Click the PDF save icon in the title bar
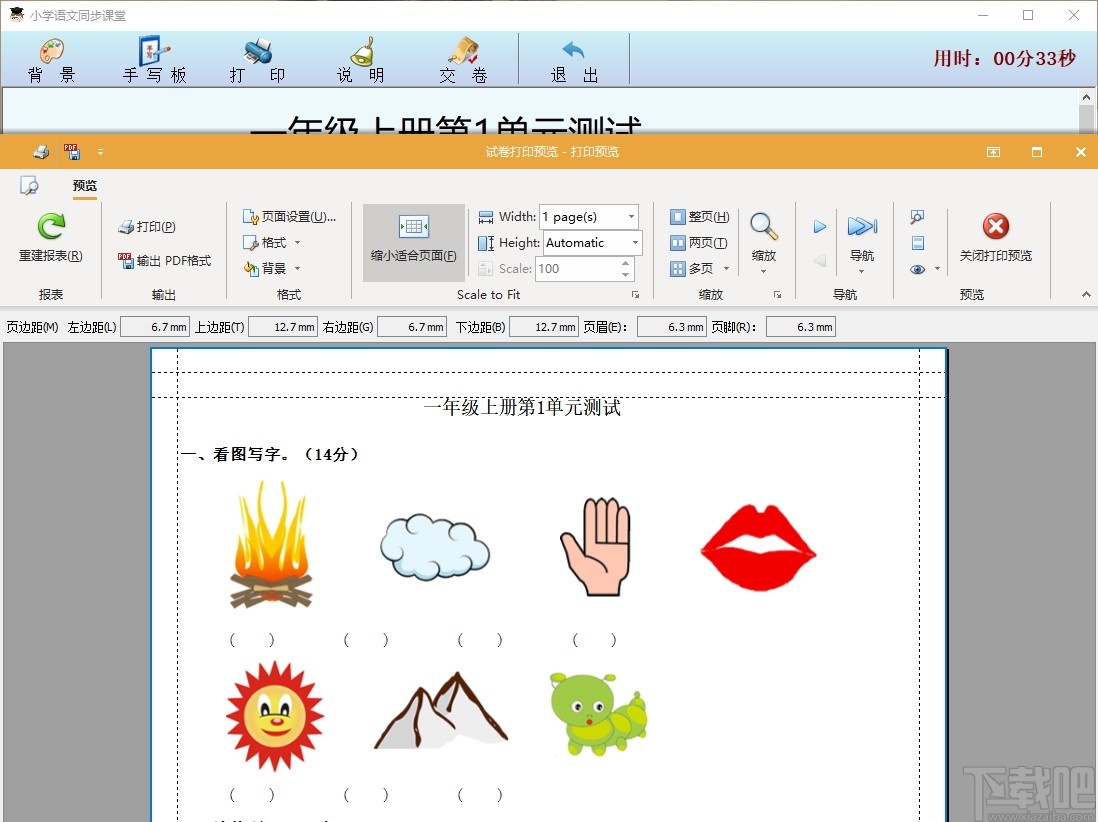The image size is (1098, 822). pos(71,151)
